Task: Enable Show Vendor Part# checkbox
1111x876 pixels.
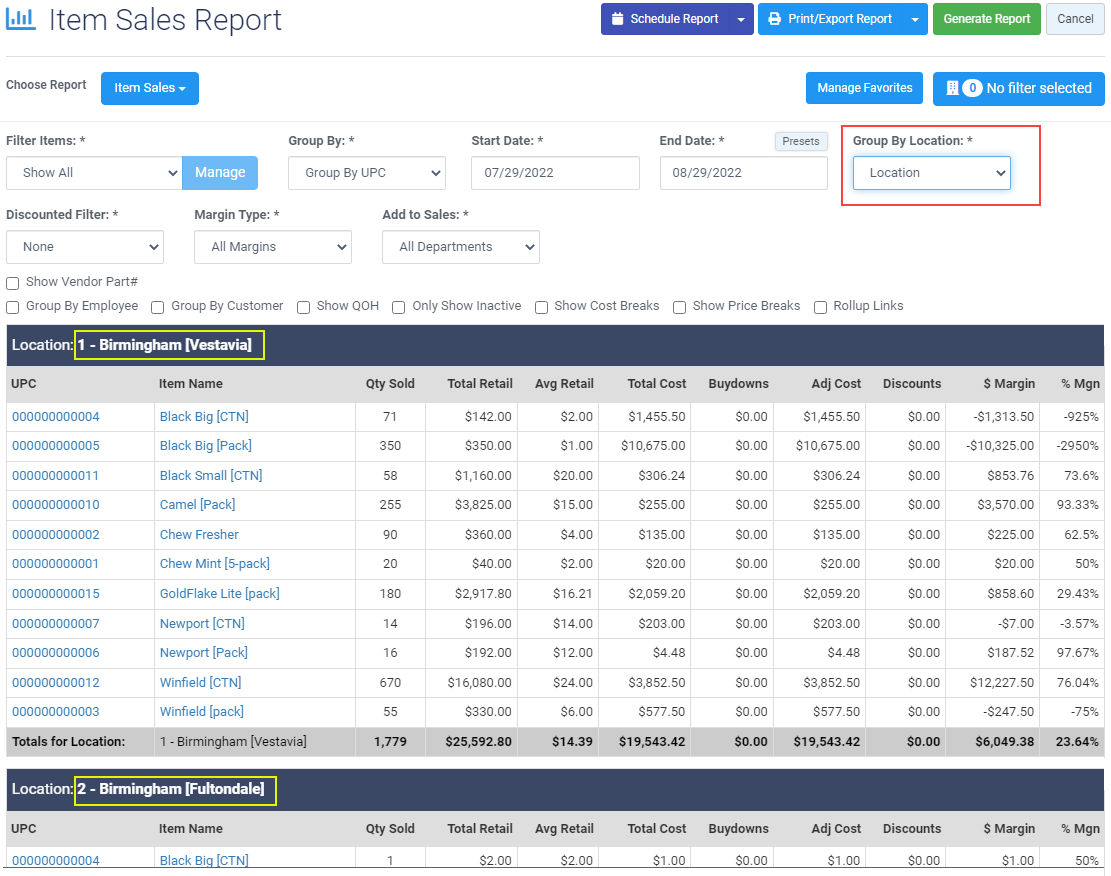Action: 13,283
